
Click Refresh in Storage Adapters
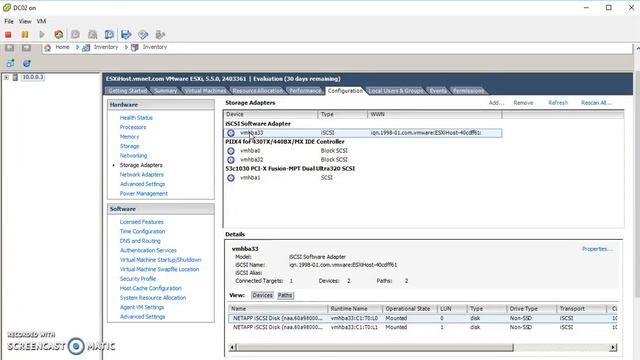coord(558,103)
